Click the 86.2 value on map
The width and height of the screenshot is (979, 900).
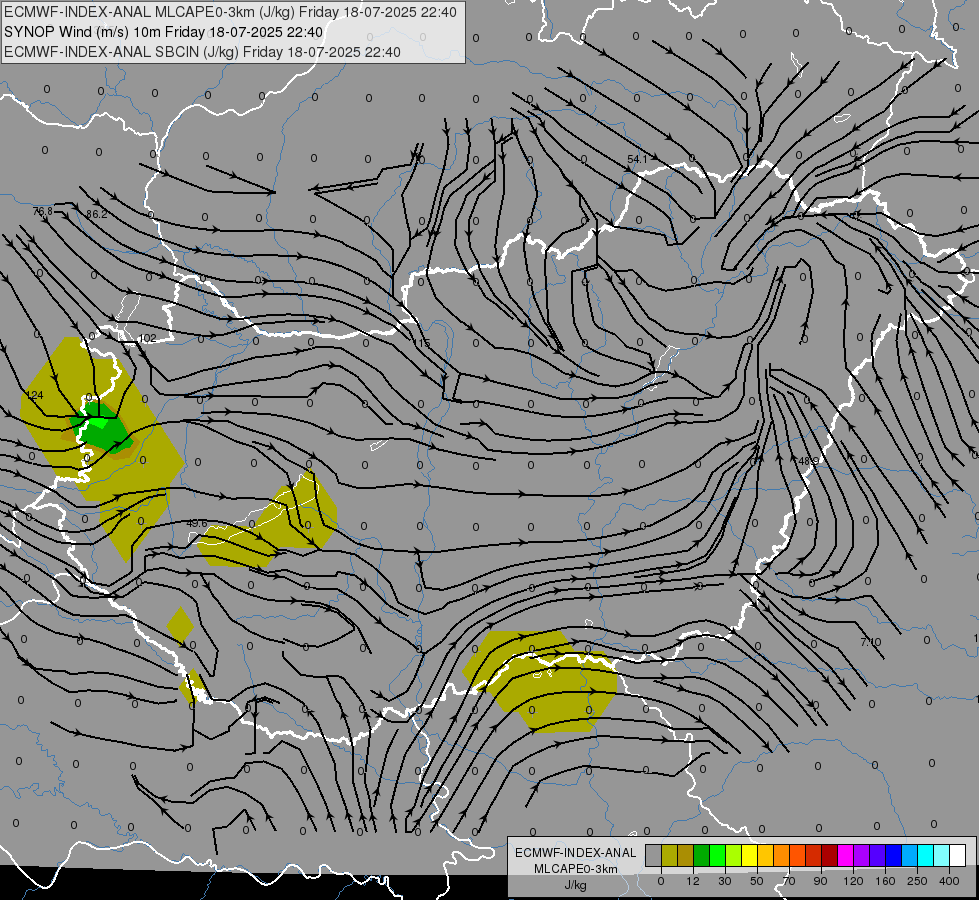97,214
